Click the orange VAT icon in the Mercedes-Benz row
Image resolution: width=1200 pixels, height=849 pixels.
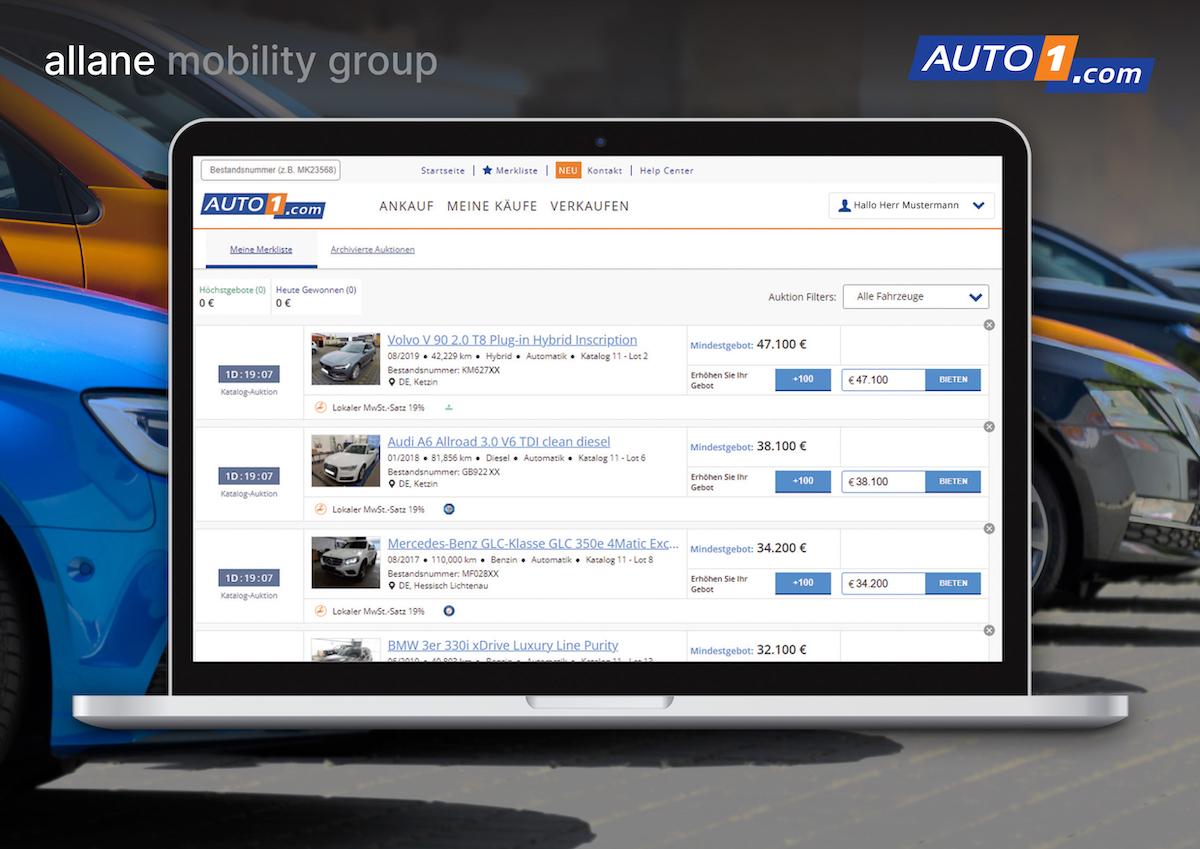pyautogui.click(x=320, y=611)
